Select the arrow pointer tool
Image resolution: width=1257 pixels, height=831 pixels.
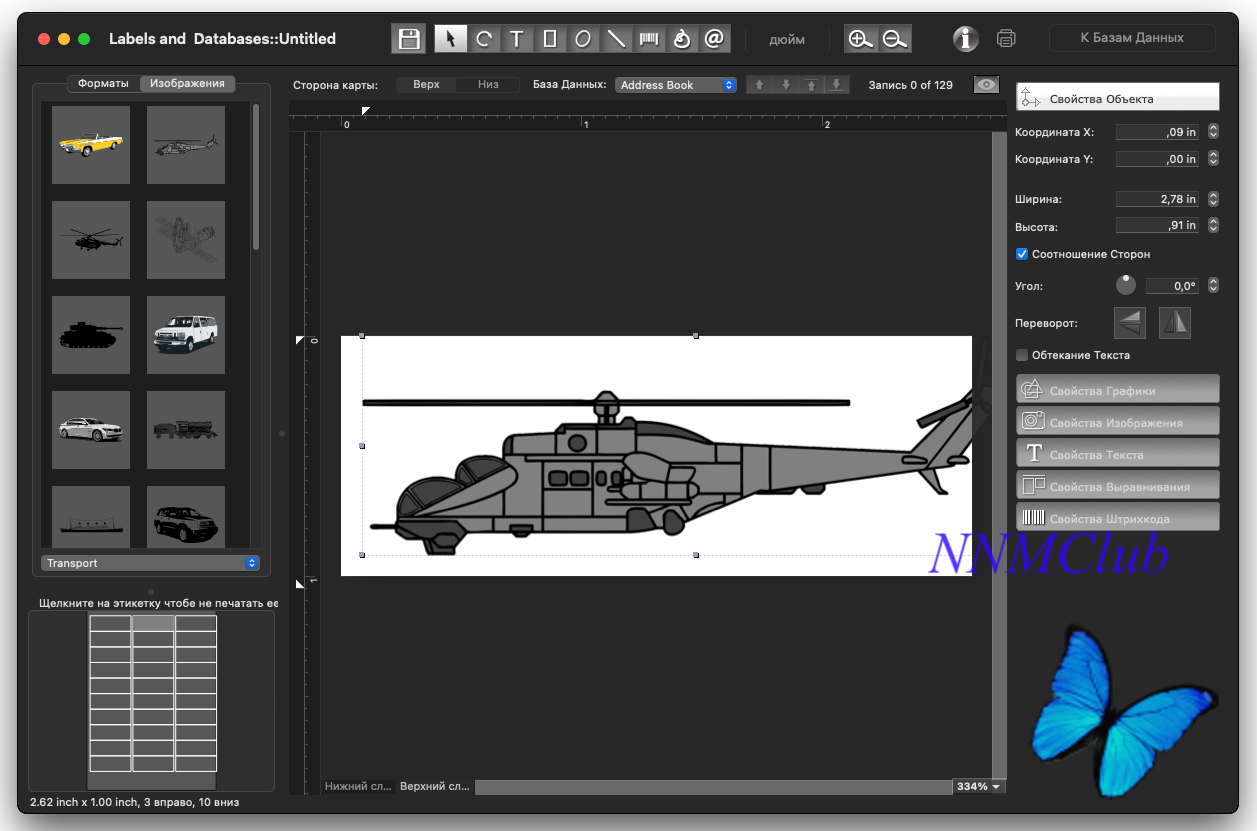pos(450,39)
